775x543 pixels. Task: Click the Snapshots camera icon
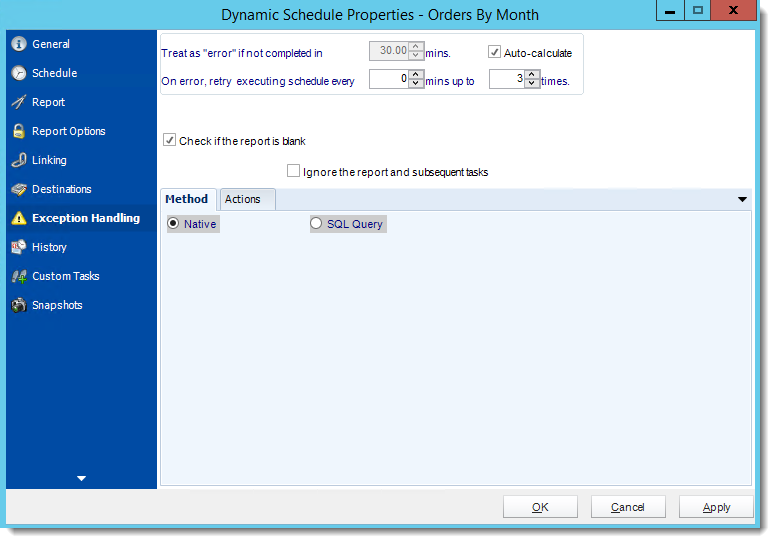(x=19, y=305)
